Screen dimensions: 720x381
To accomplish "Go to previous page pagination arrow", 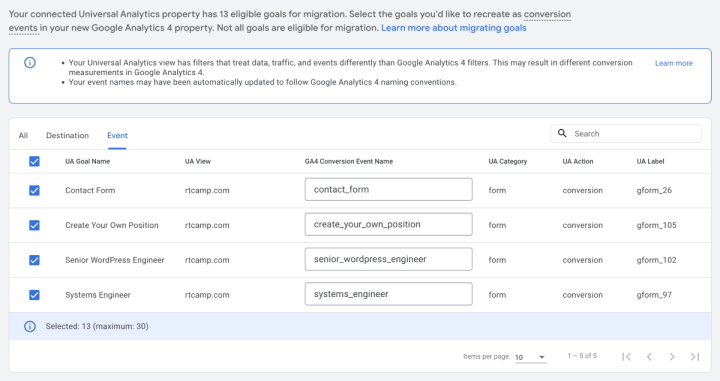I will tap(649, 357).
